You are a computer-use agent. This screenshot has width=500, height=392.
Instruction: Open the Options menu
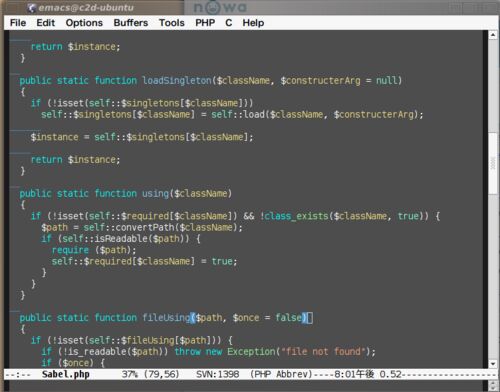(84, 23)
